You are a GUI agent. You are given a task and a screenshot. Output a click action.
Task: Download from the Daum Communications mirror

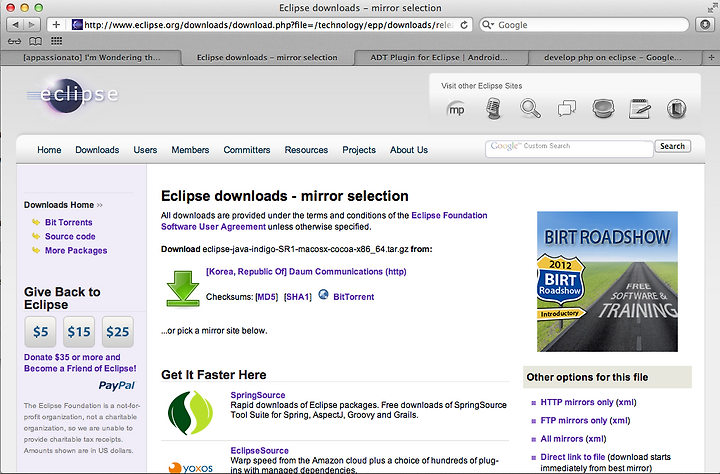[306, 271]
